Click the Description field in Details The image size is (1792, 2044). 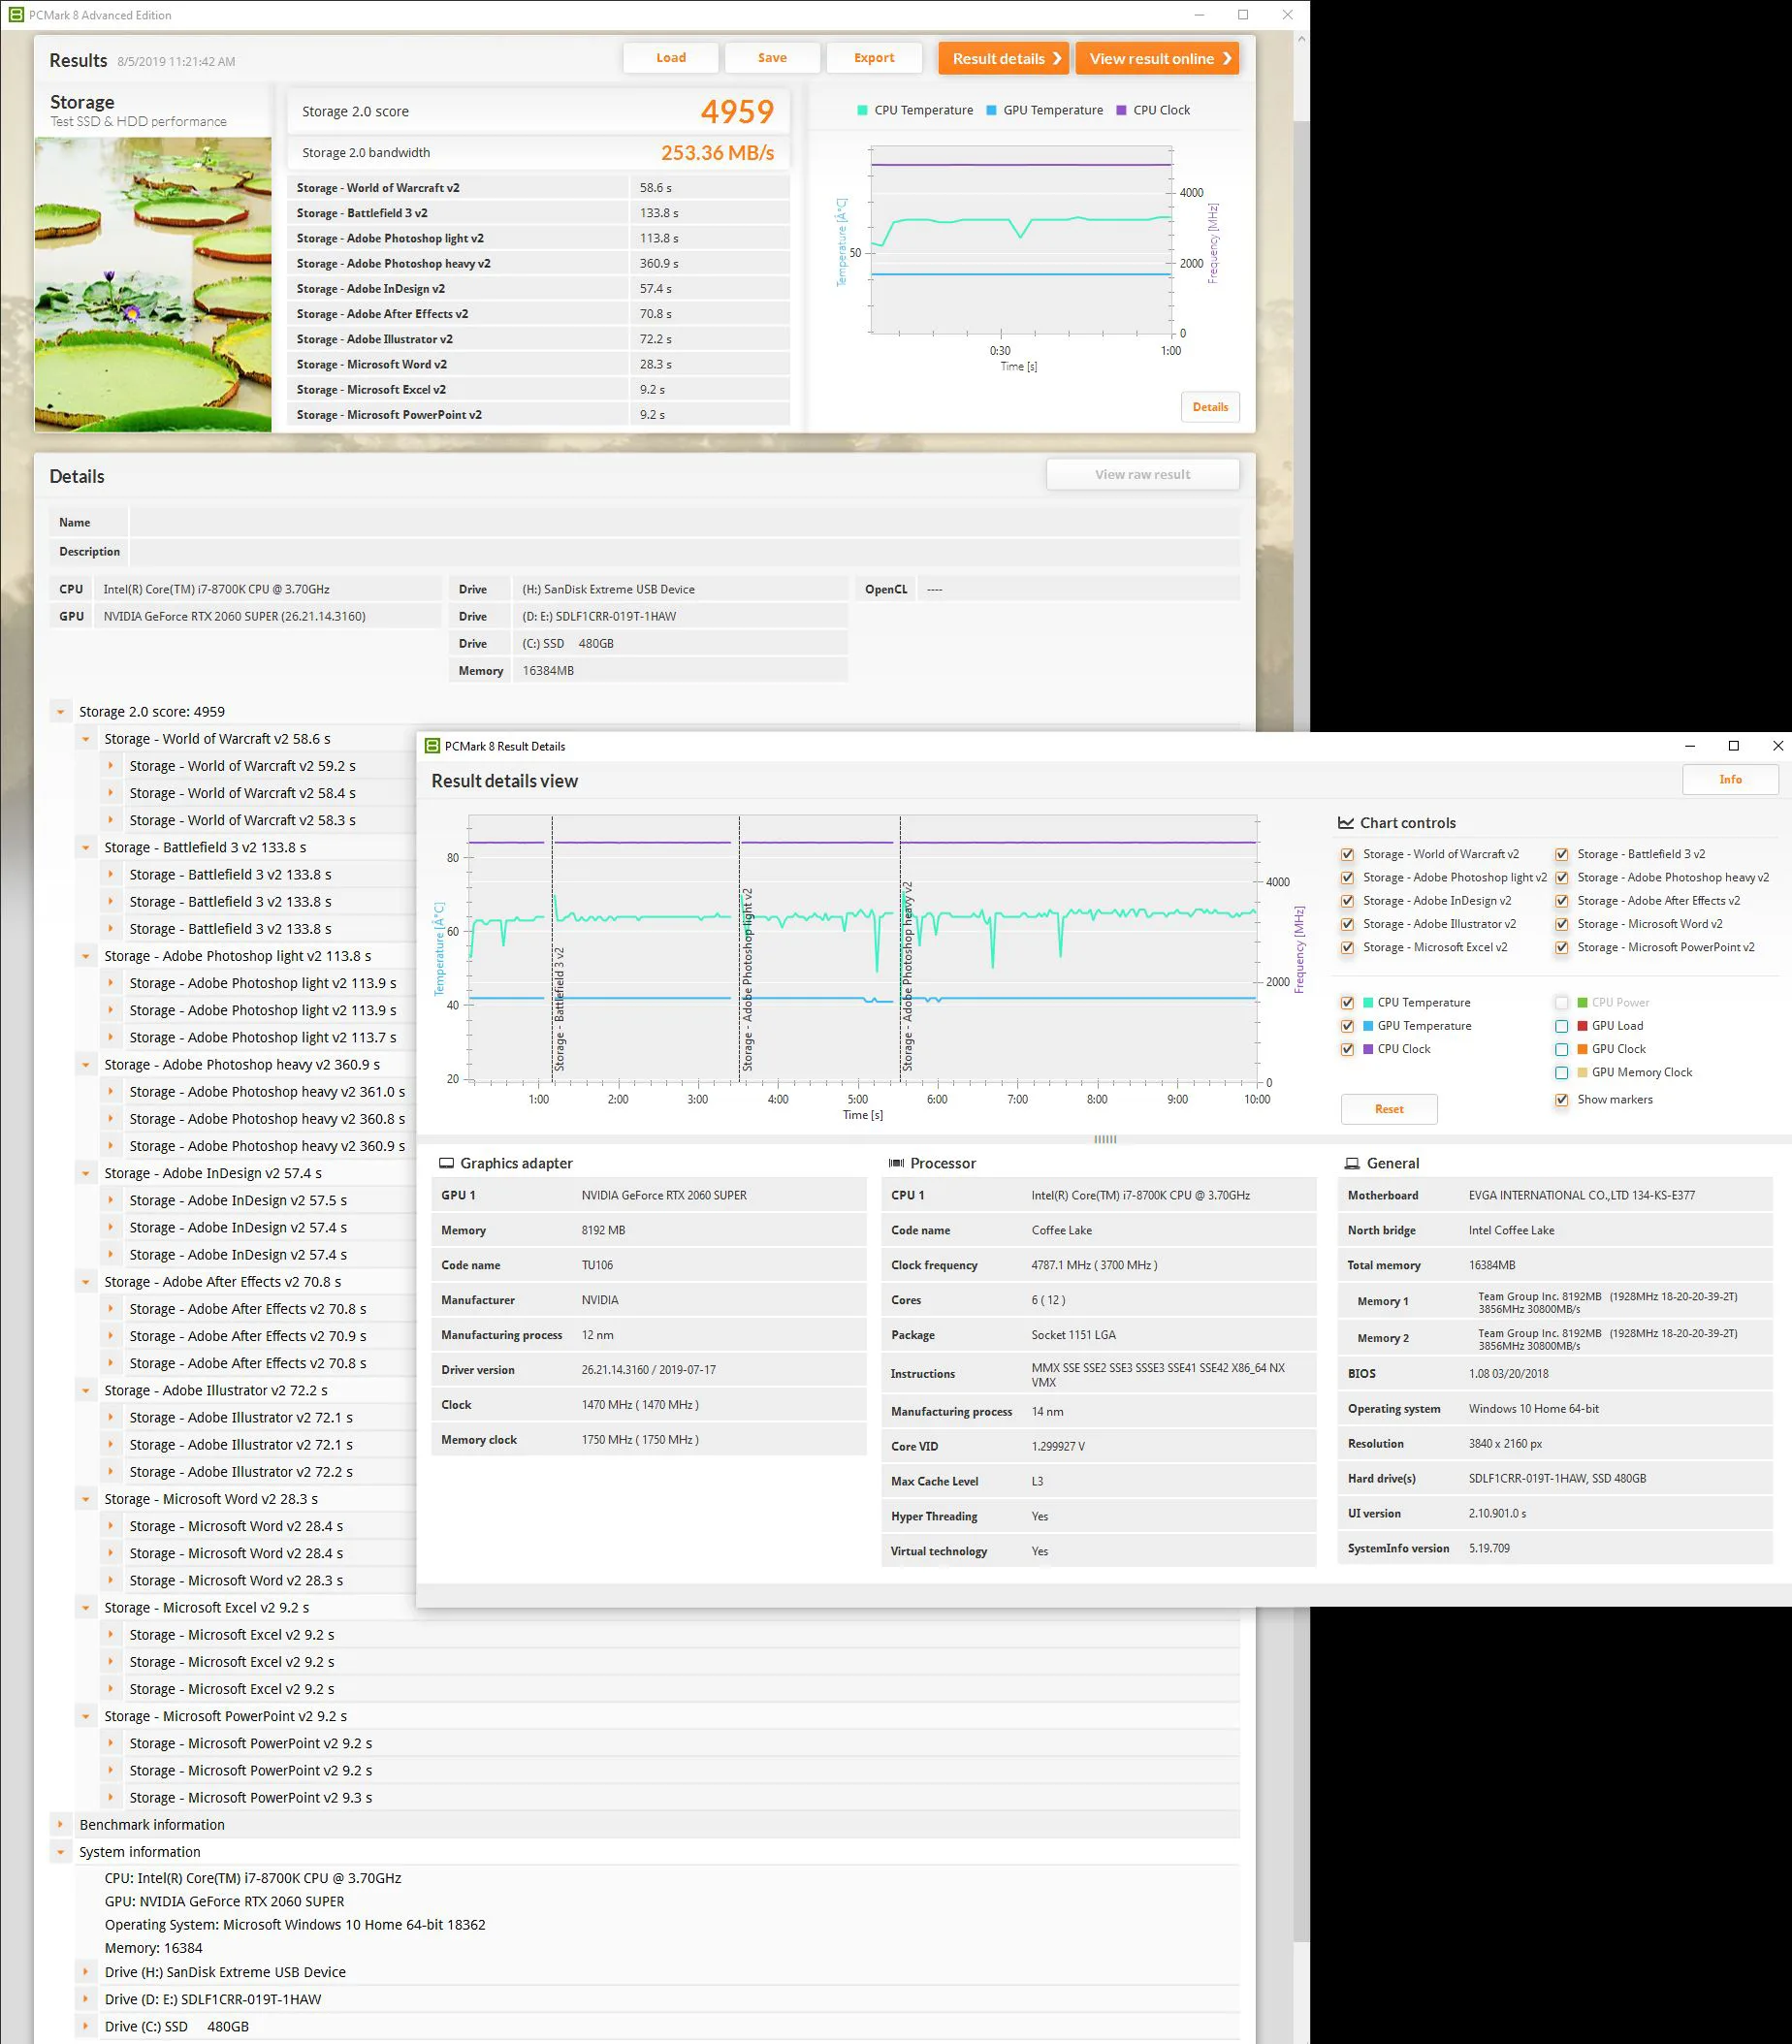point(684,551)
